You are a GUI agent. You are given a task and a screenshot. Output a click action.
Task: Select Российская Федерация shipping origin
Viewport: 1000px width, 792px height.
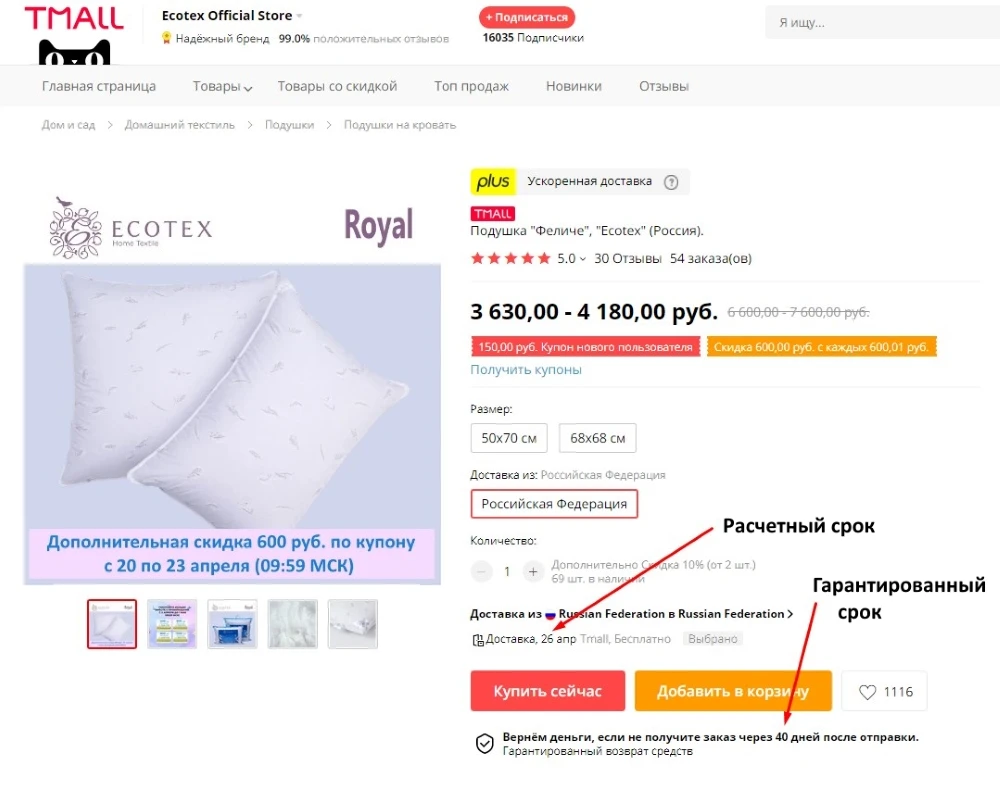554,504
